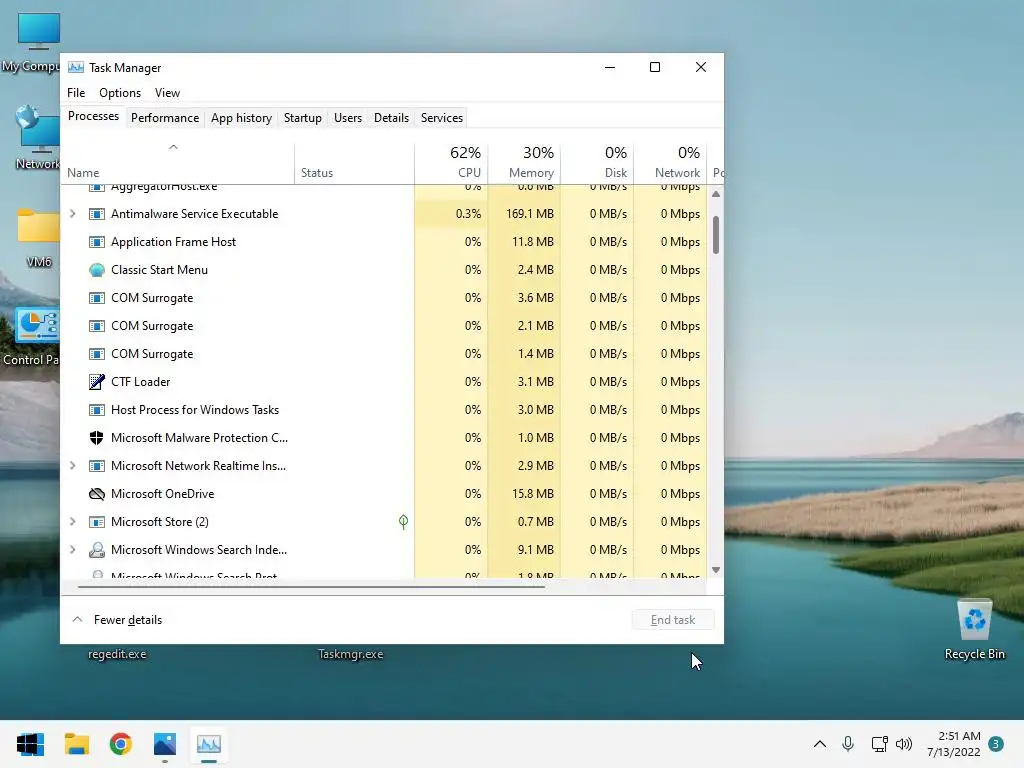Select the COM Surrogate row using 2.1 MB
1024x768 pixels.
[x=384, y=326]
